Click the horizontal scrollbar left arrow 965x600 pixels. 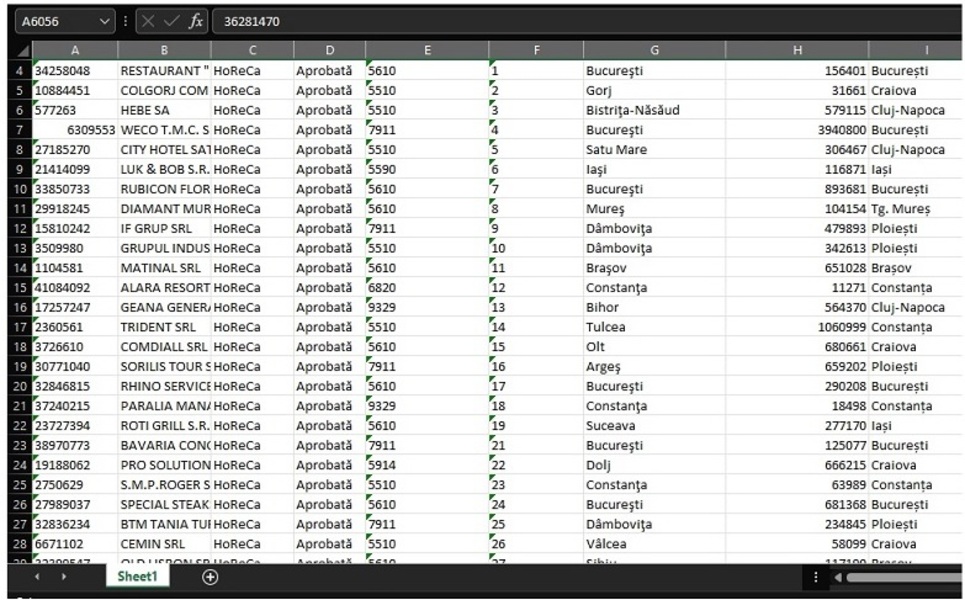pos(840,577)
